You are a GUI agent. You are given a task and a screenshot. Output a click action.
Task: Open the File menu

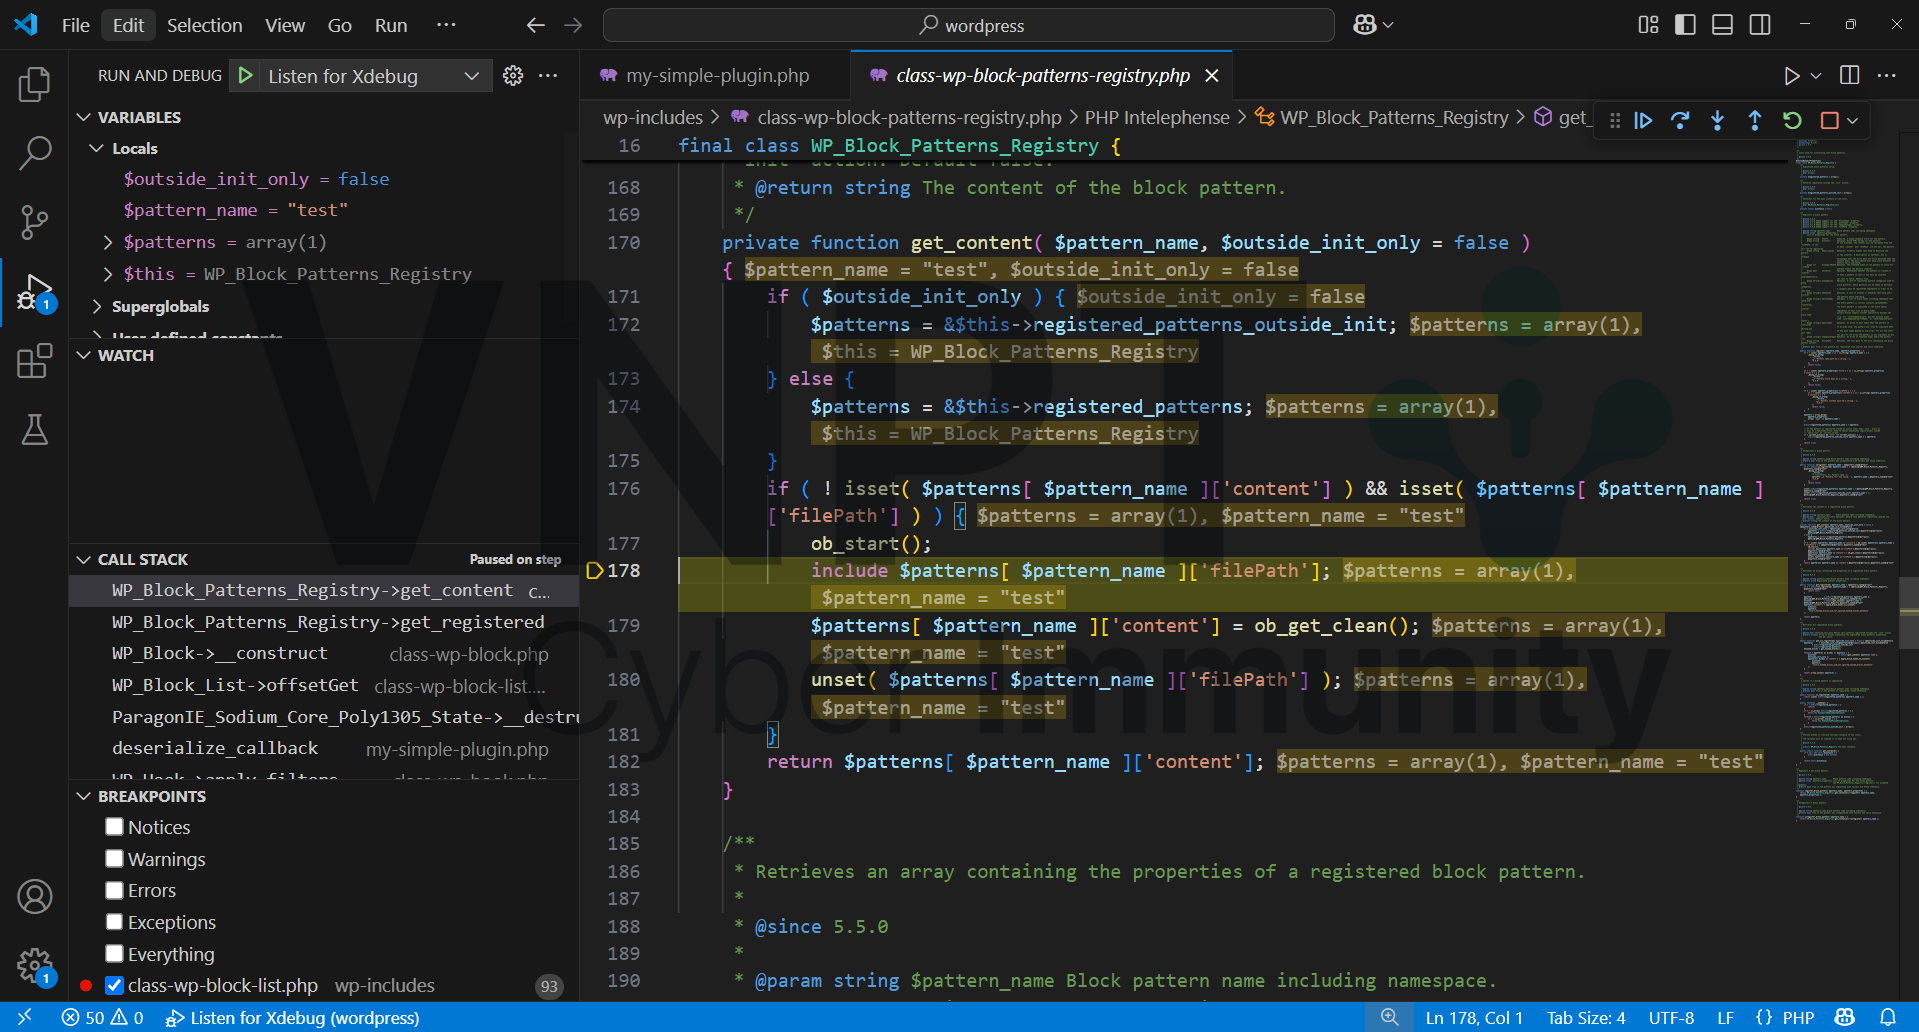[76, 25]
